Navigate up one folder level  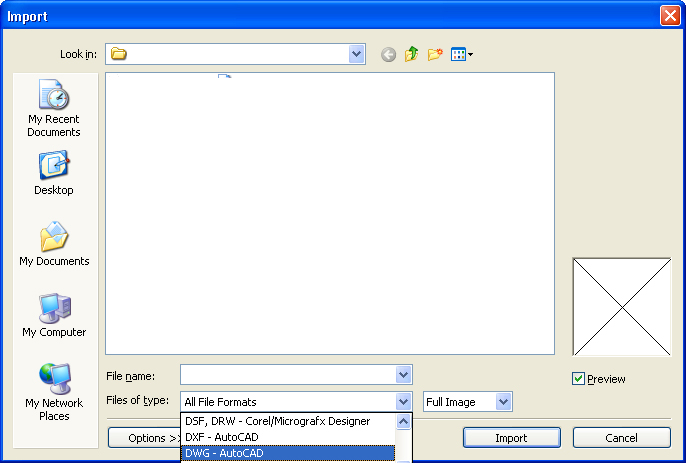(411, 54)
